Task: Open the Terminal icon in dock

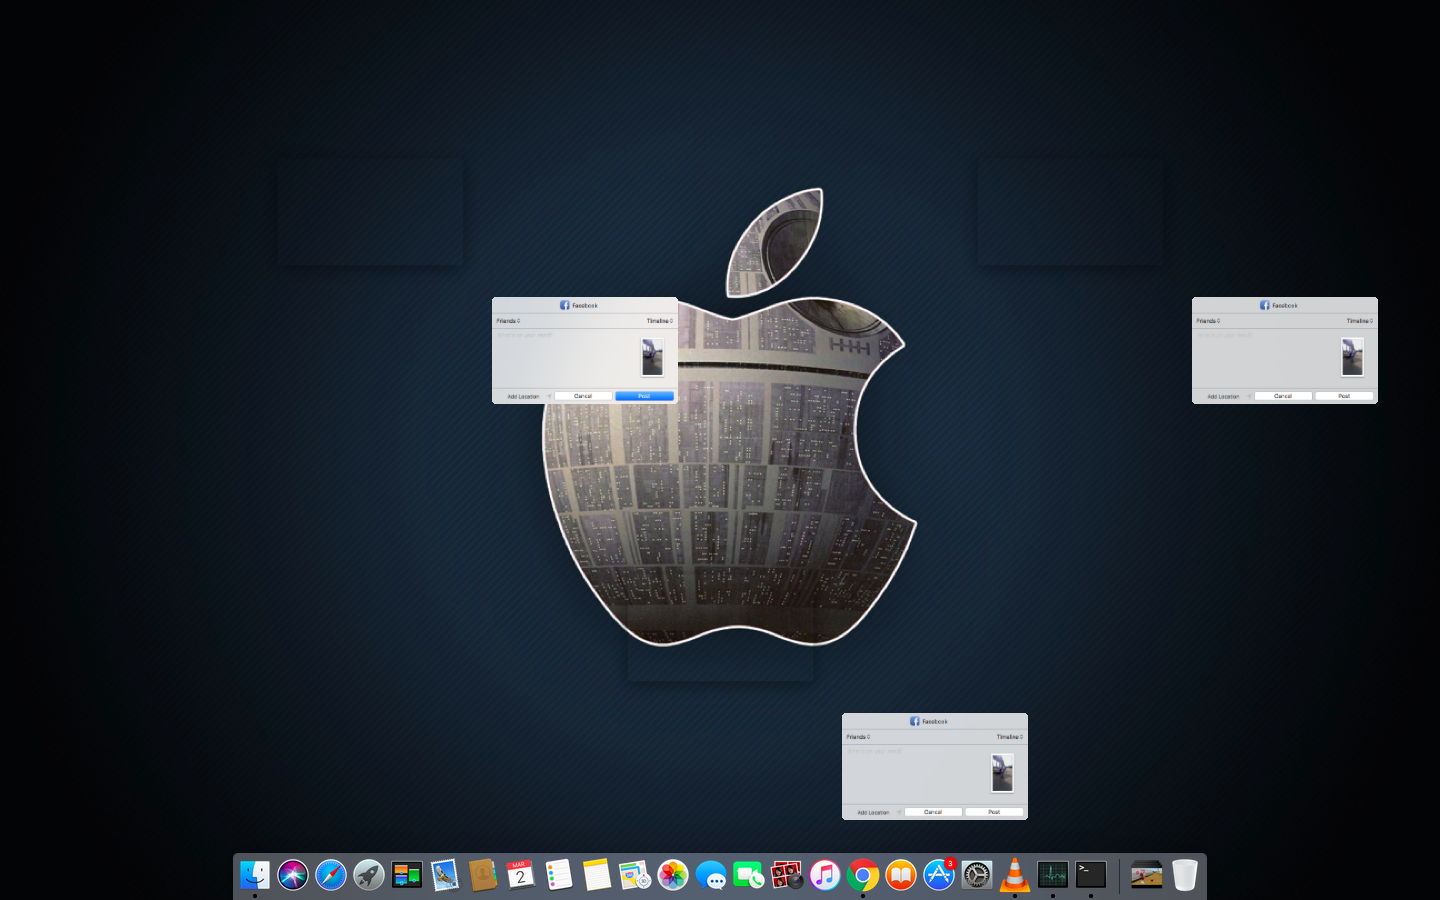Action: pos(1091,875)
